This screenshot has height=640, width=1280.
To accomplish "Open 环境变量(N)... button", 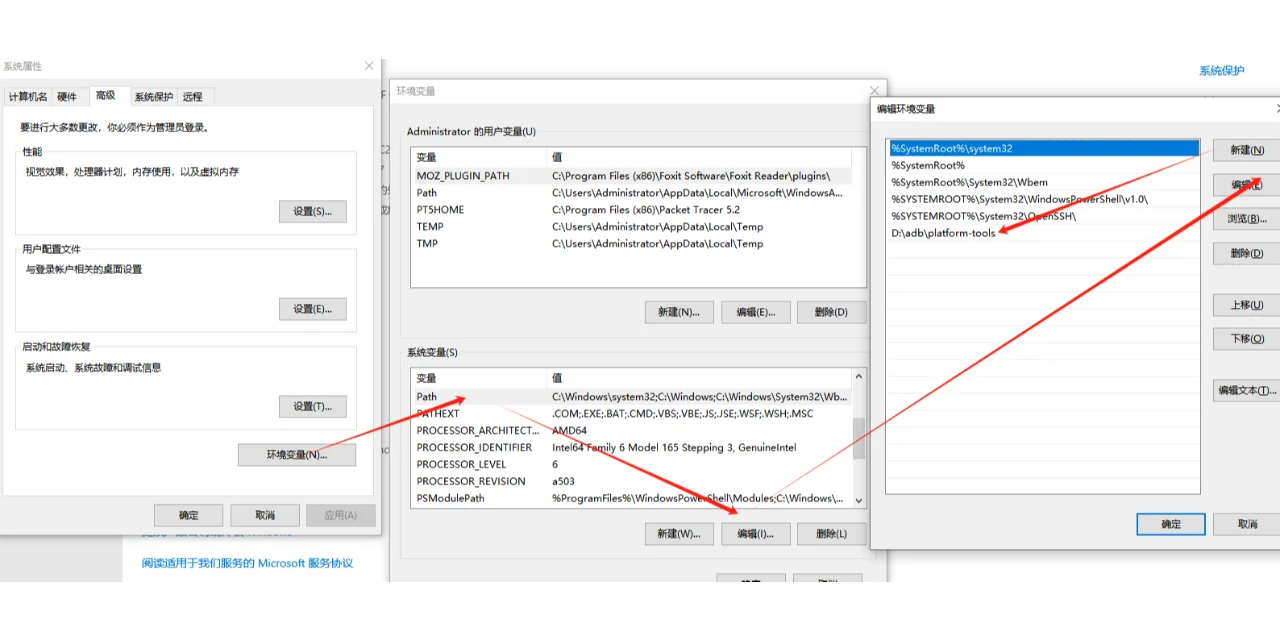I will pos(297,455).
